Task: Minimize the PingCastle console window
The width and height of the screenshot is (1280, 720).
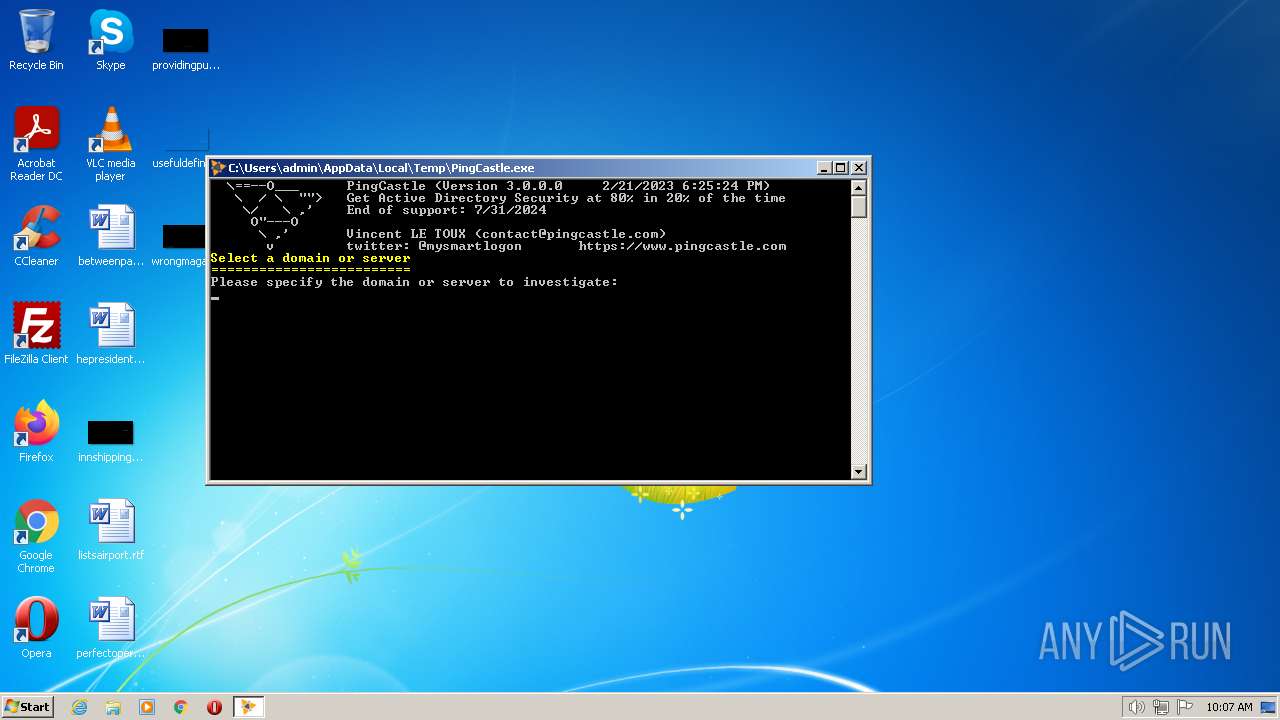Action: point(824,168)
